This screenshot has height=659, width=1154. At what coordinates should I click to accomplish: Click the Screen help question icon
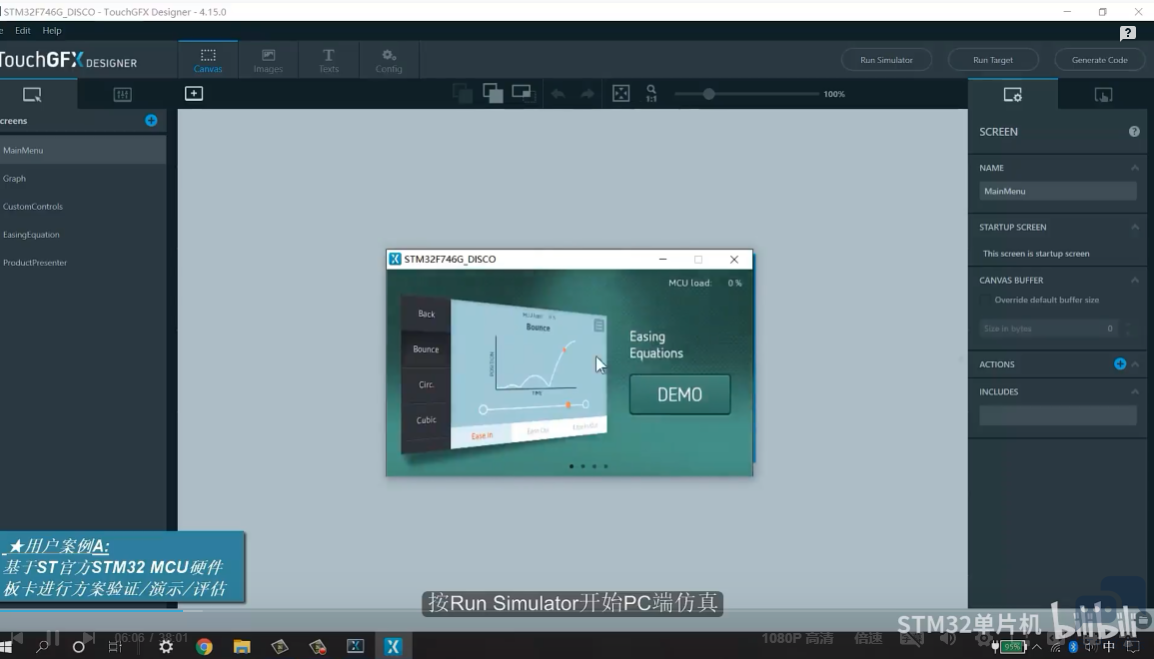[x=1134, y=132]
